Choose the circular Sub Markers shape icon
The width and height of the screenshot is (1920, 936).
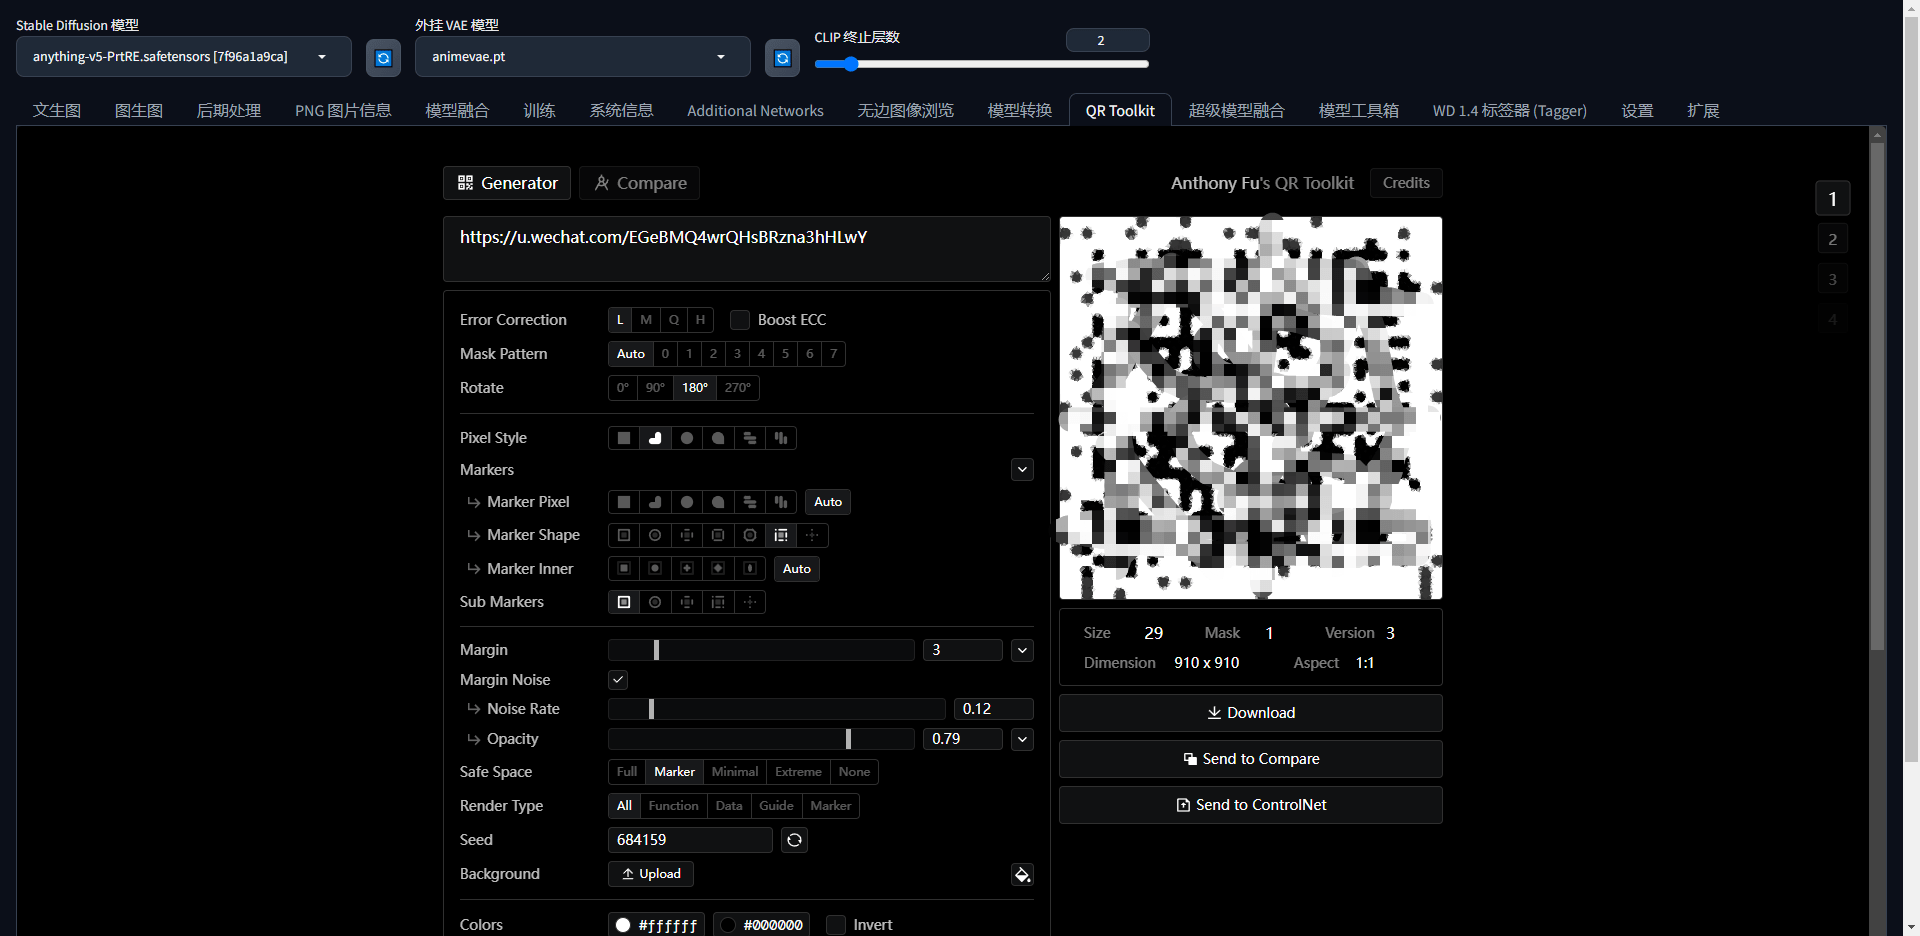pyautogui.click(x=655, y=602)
